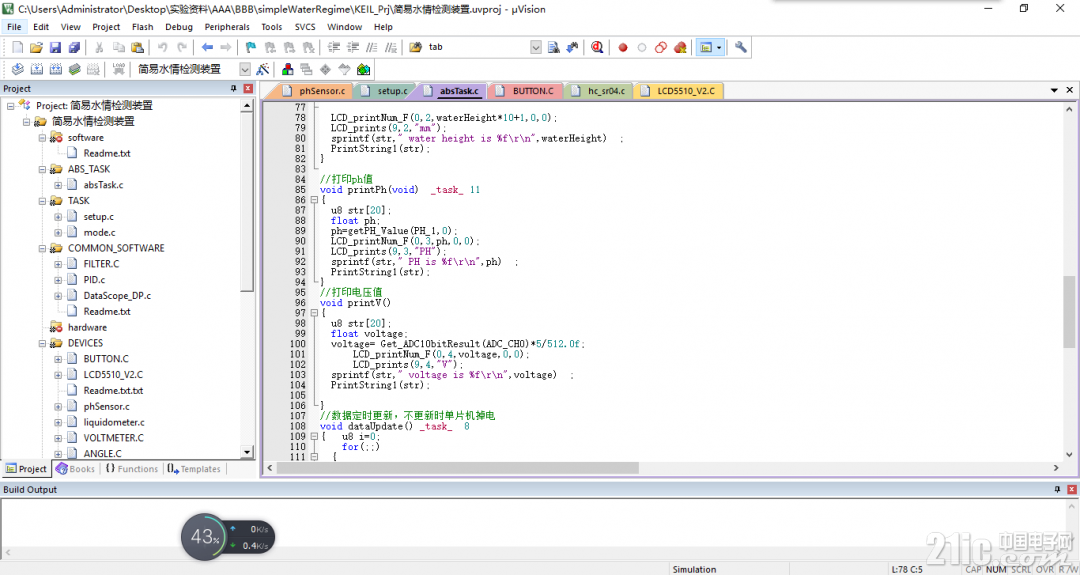The image size is (1080, 575).
Task: Navigate backwards with blue left arrow
Action: pos(207,48)
